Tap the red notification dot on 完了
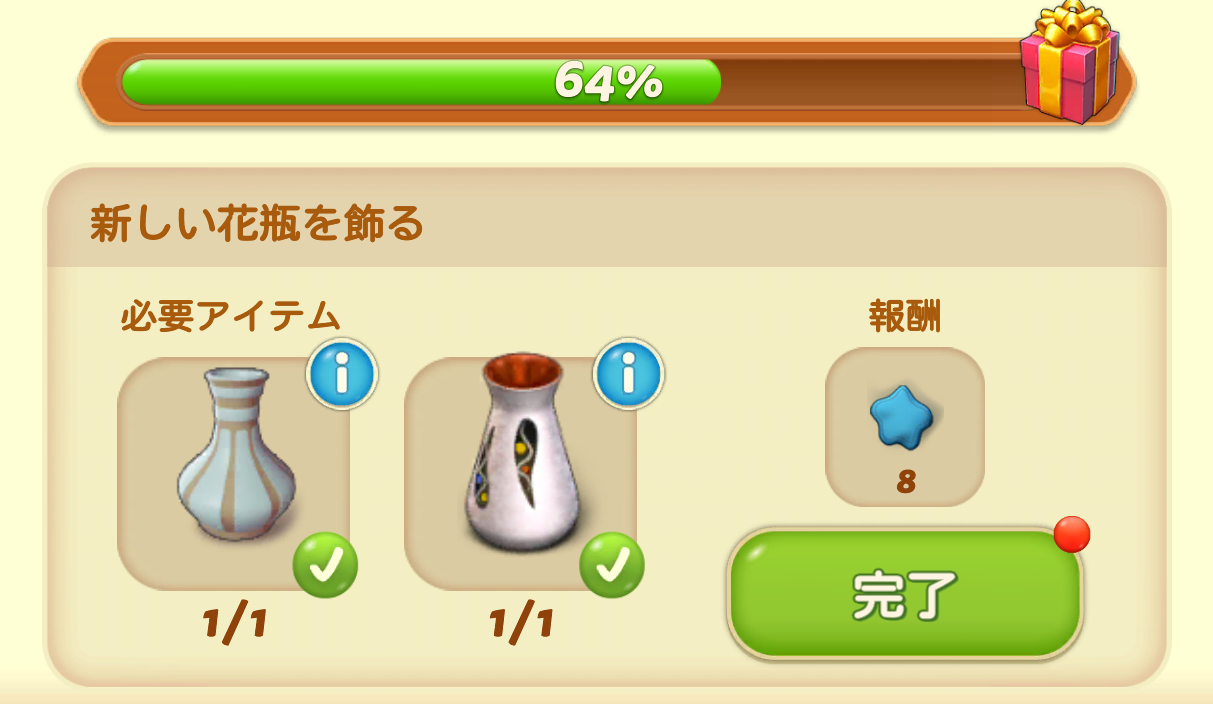Screen dimensions: 1213x704 coord(1072,534)
